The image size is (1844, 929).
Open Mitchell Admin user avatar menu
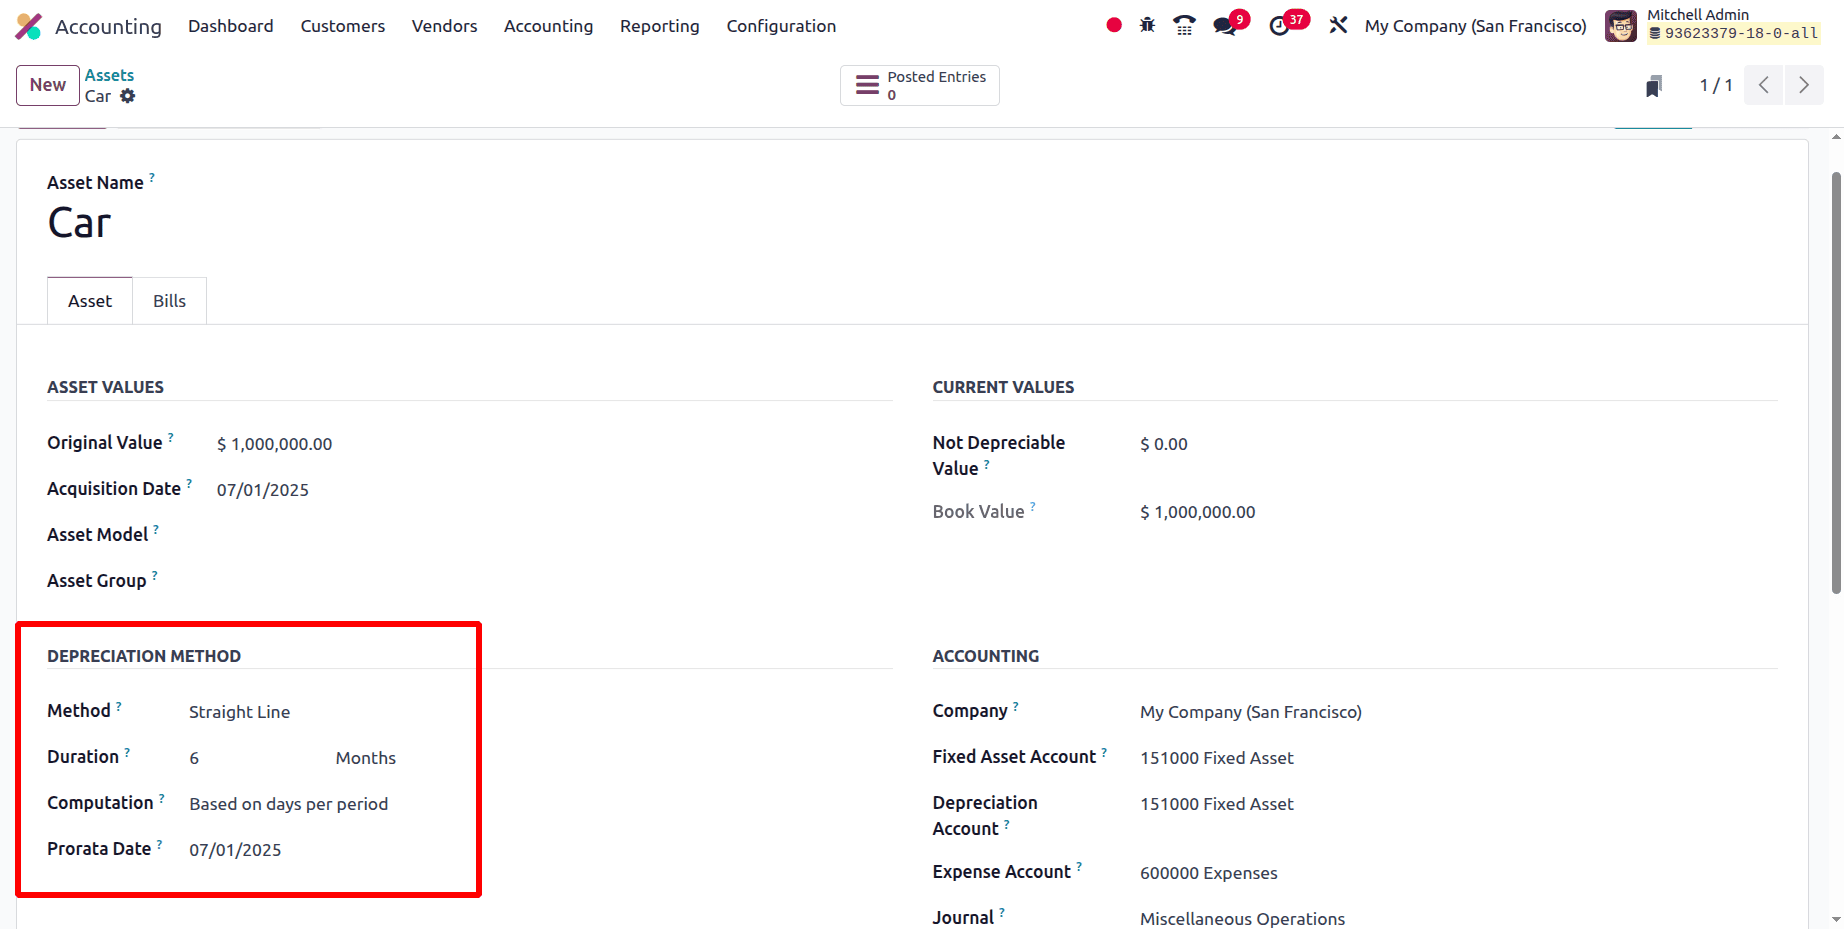point(1620,25)
